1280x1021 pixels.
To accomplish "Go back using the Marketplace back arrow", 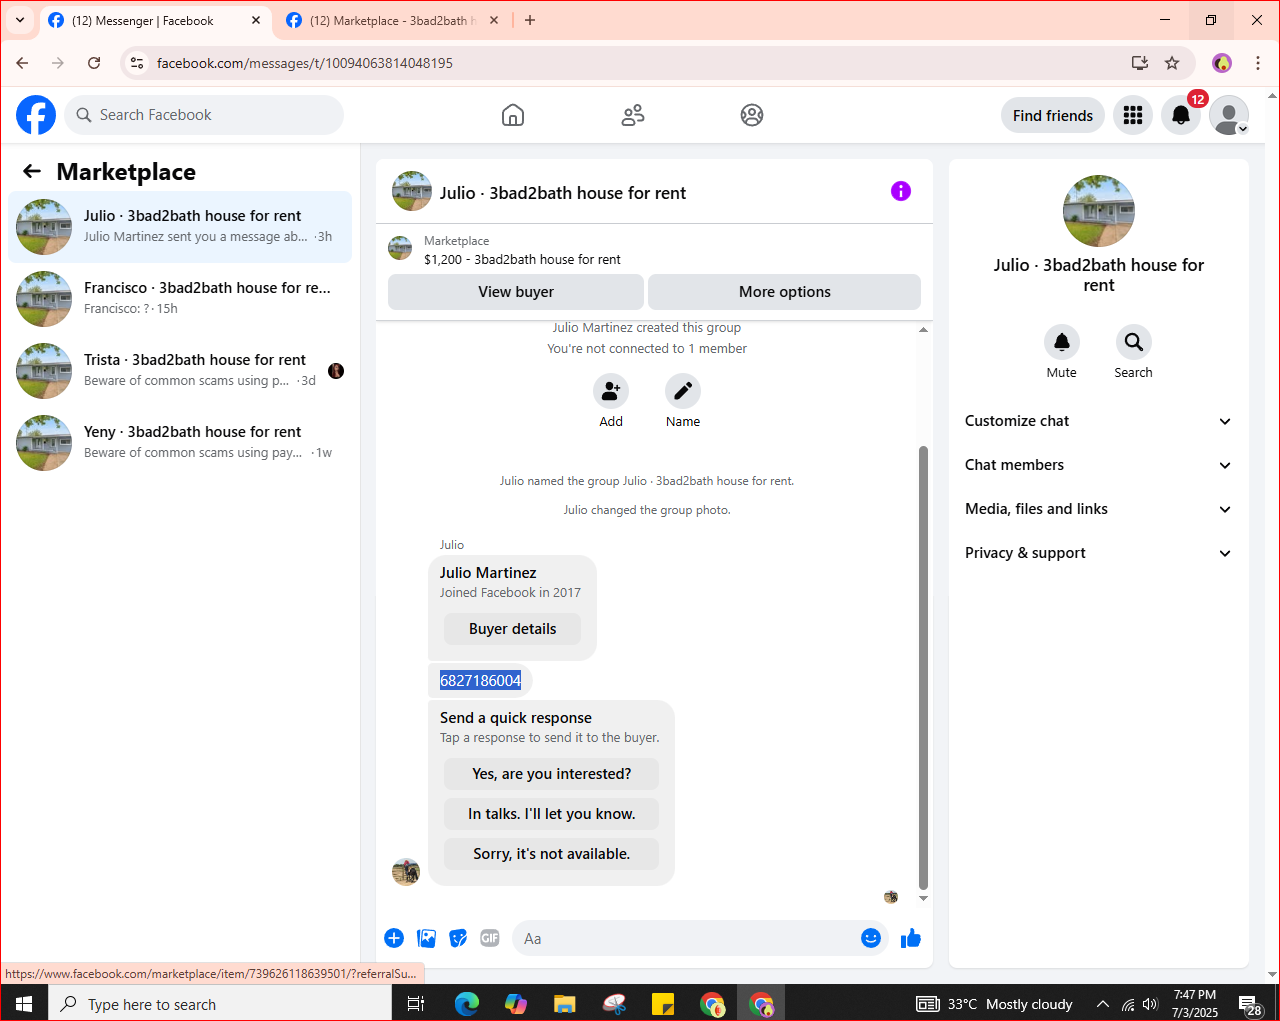I will click(32, 171).
